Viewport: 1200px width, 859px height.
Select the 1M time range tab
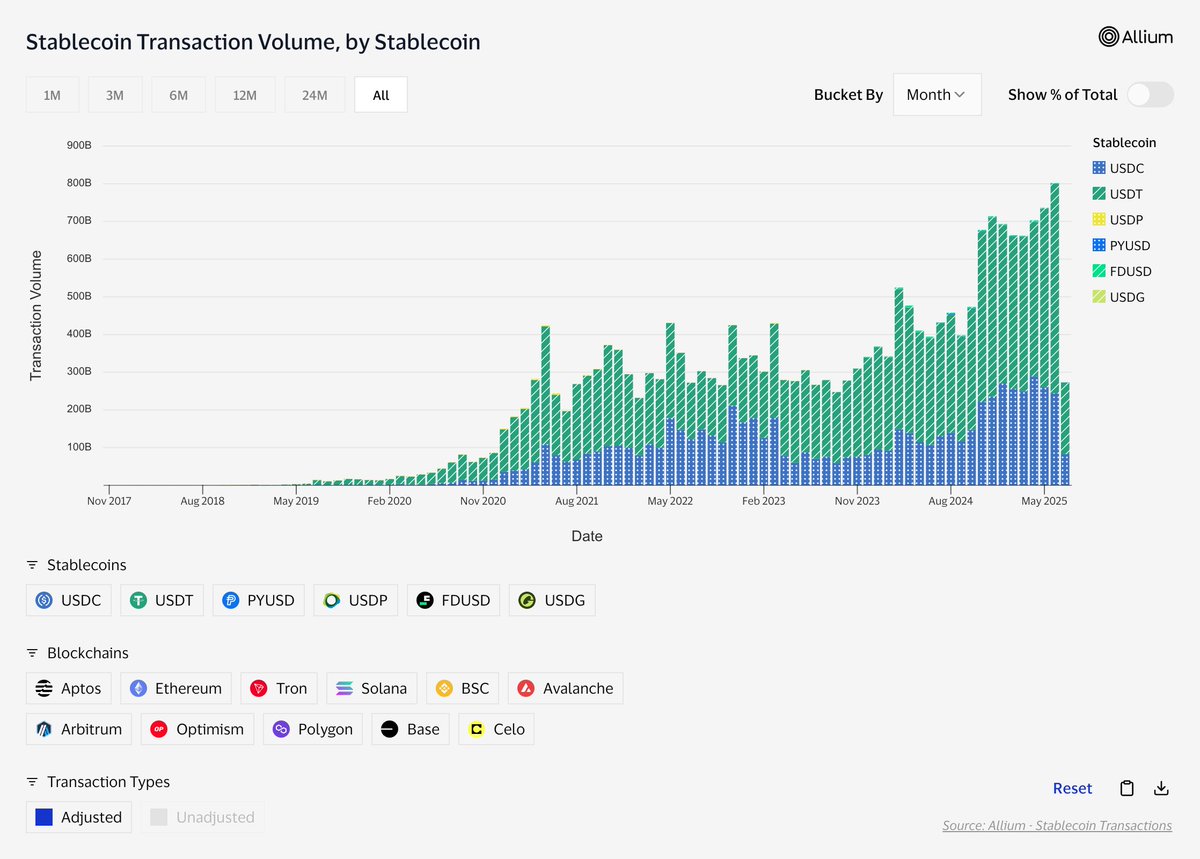coord(52,95)
